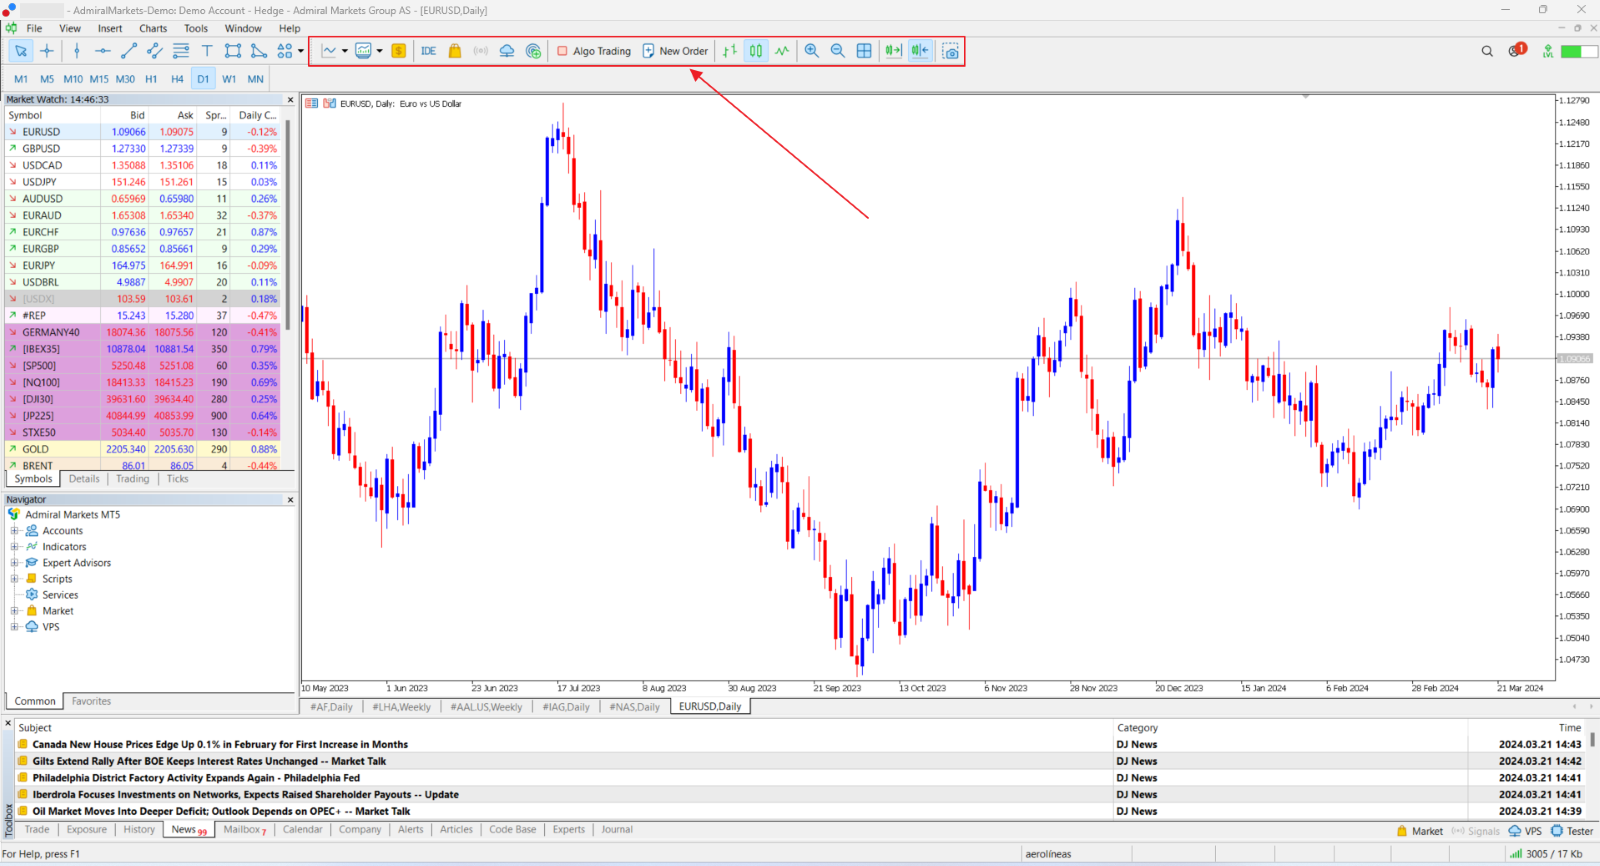Open the indicators list dropdown arrow
Screen dimensions: 1600x866
click(x=345, y=51)
